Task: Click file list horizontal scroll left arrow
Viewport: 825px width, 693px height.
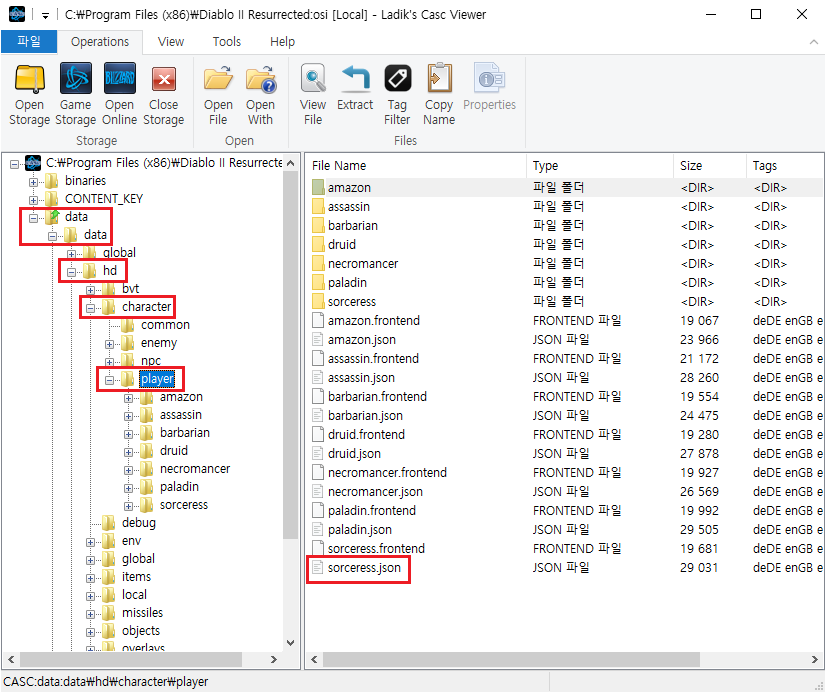Action: [314, 659]
